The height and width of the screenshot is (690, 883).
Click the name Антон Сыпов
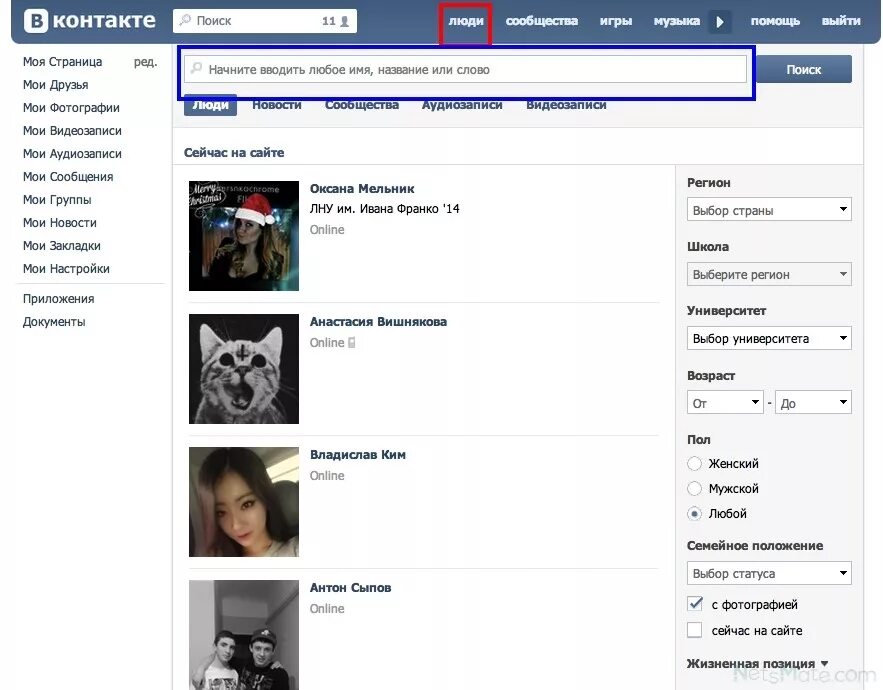350,587
